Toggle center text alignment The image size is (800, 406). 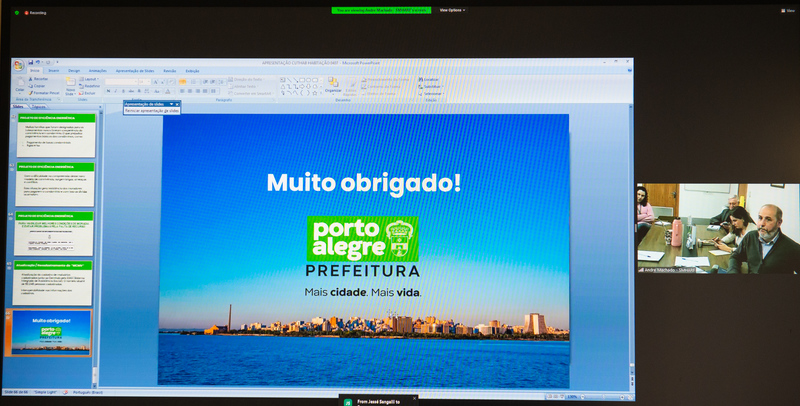tap(190, 91)
